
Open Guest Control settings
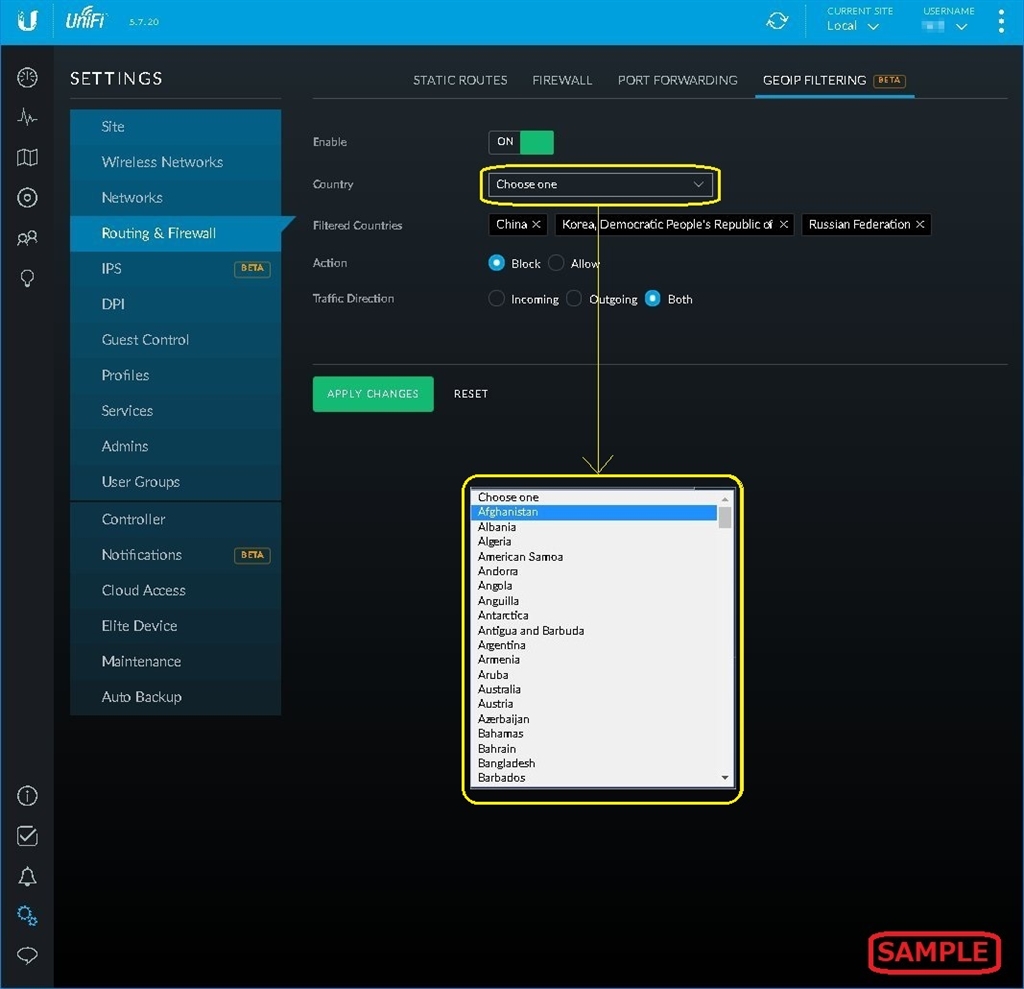175,340
